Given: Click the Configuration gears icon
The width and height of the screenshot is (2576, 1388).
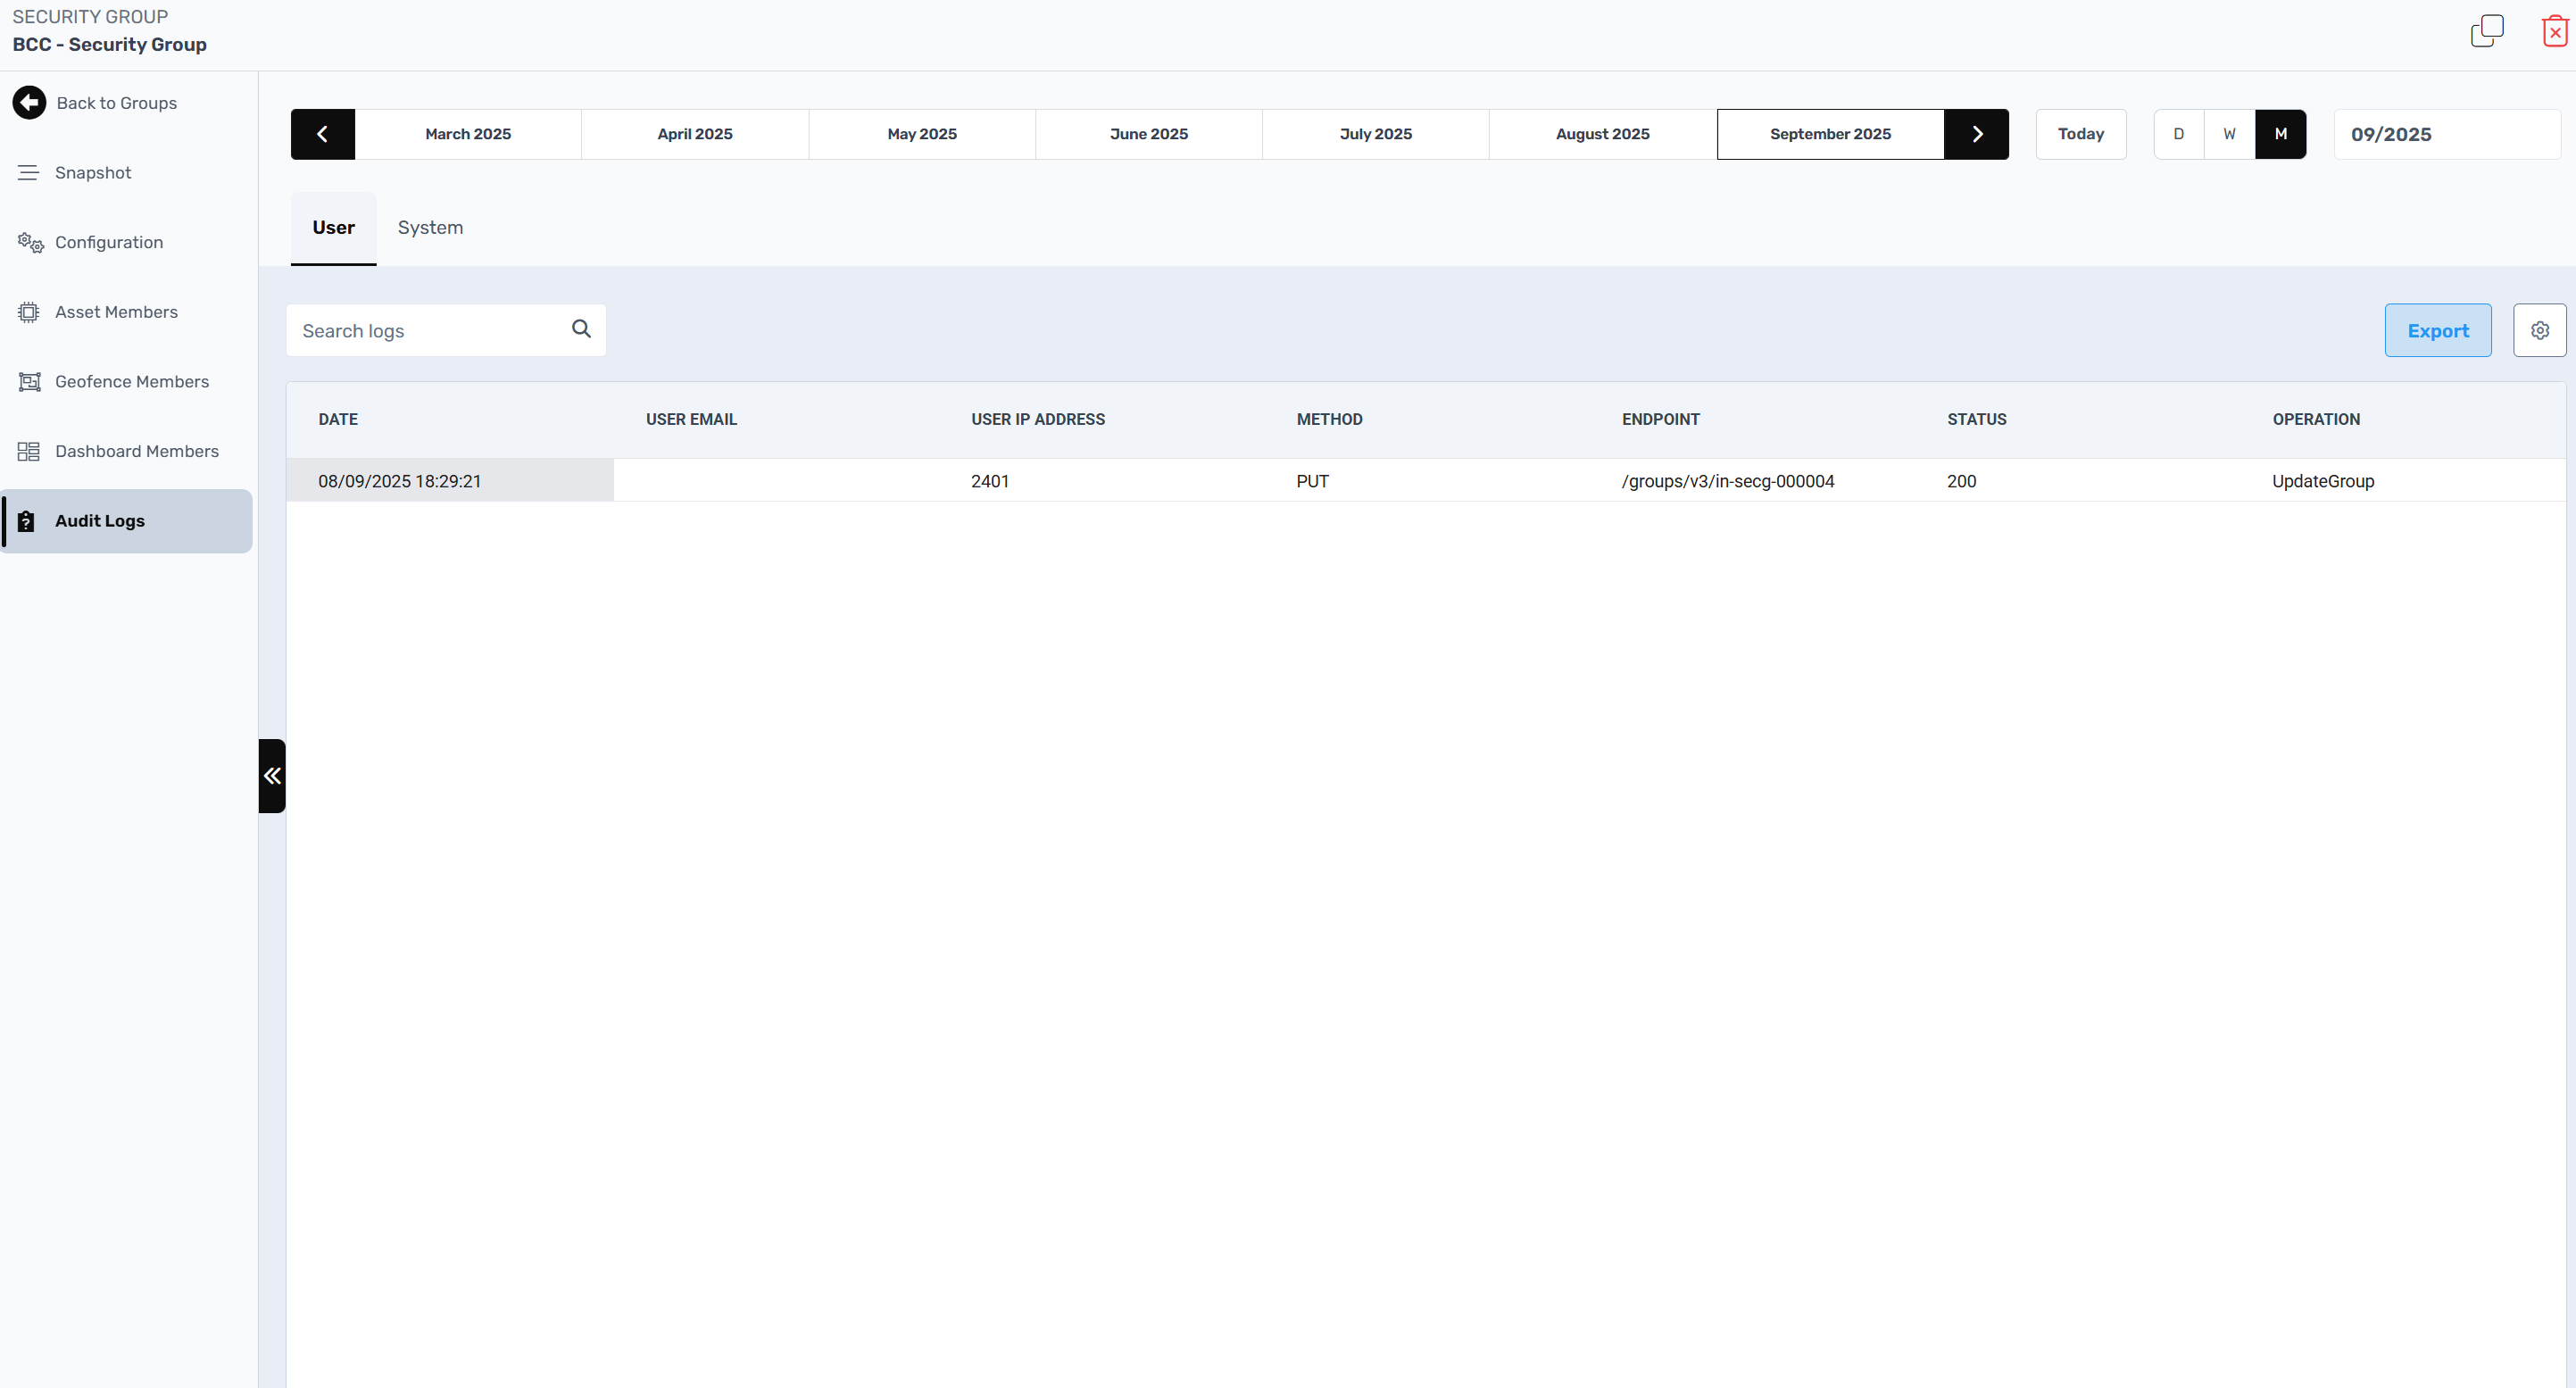Looking at the screenshot, I should [x=30, y=242].
